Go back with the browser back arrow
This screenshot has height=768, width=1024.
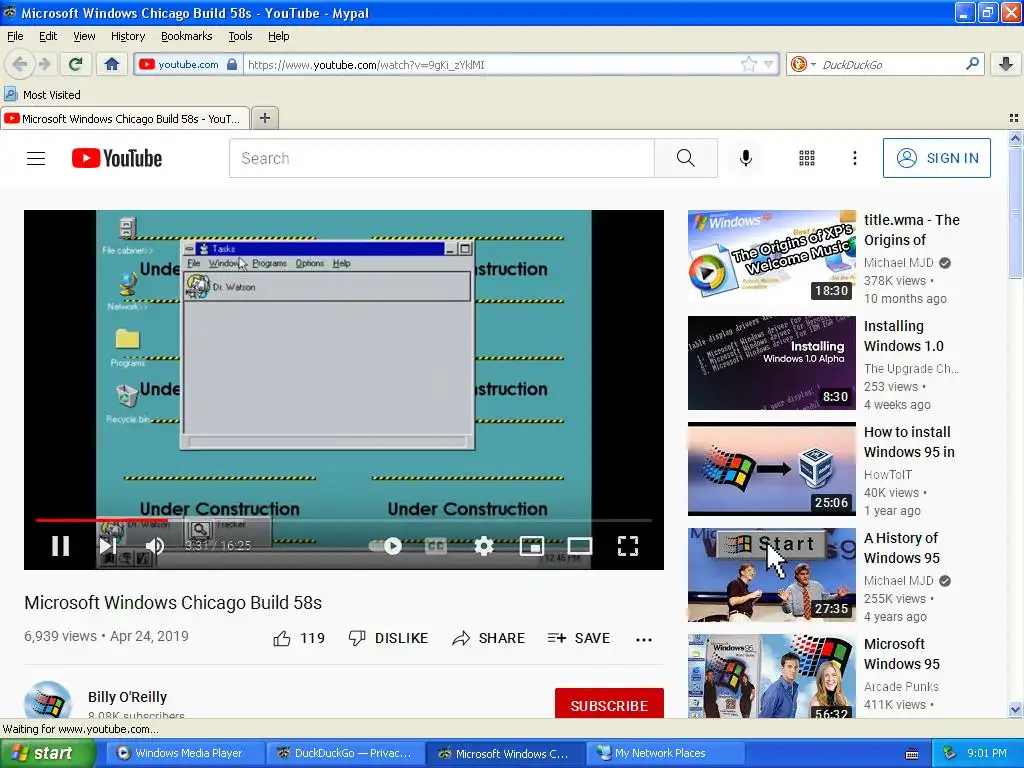click(x=20, y=64)
